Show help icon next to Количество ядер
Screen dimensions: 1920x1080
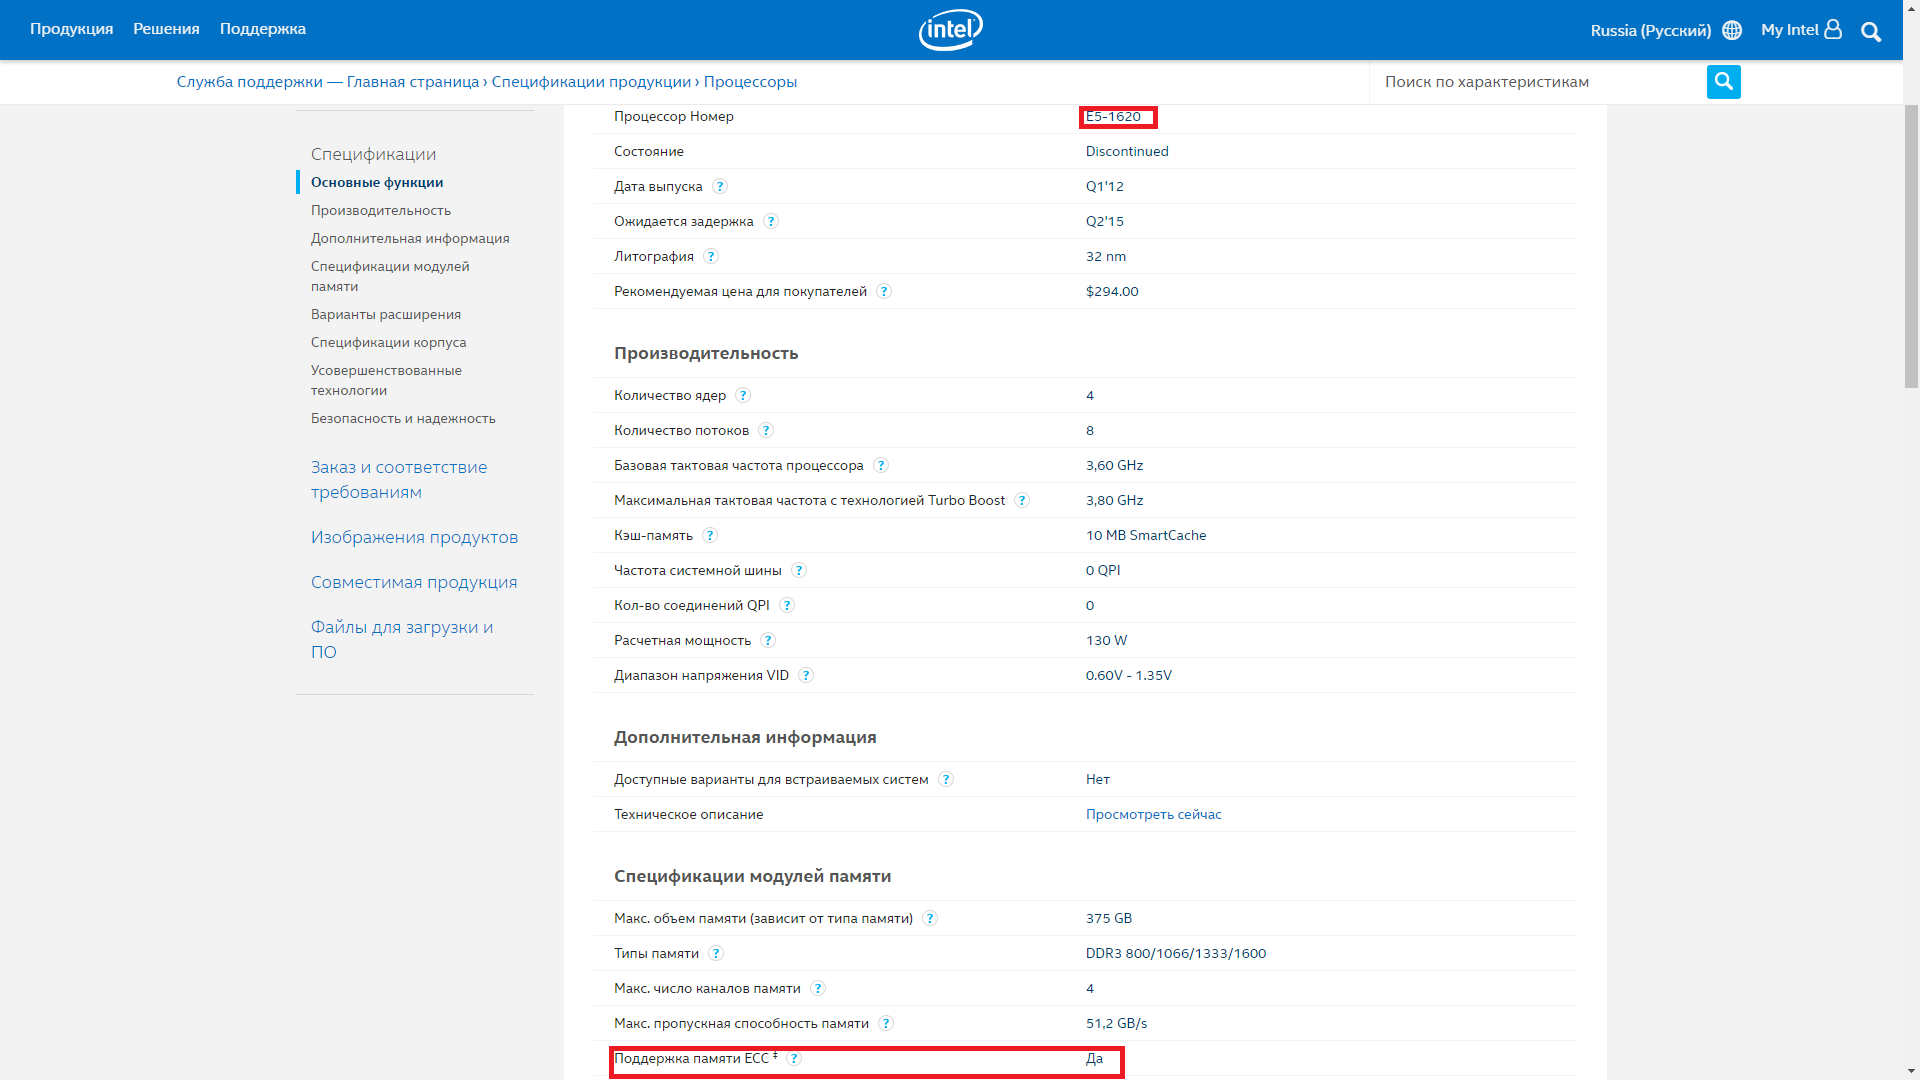click(743, 395)
